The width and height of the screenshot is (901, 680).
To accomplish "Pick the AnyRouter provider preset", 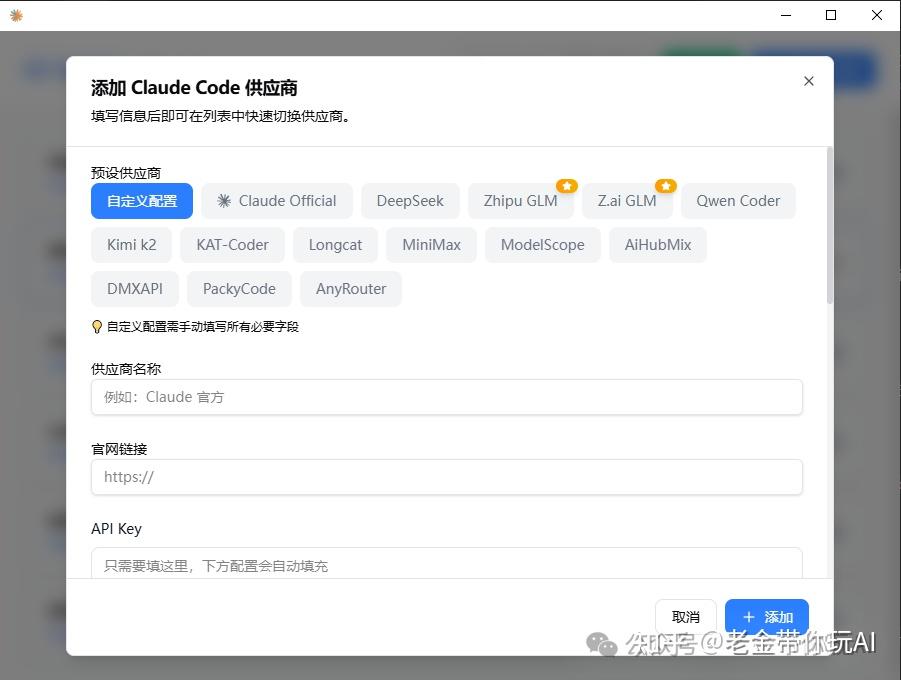I will [x=350, y=288].
